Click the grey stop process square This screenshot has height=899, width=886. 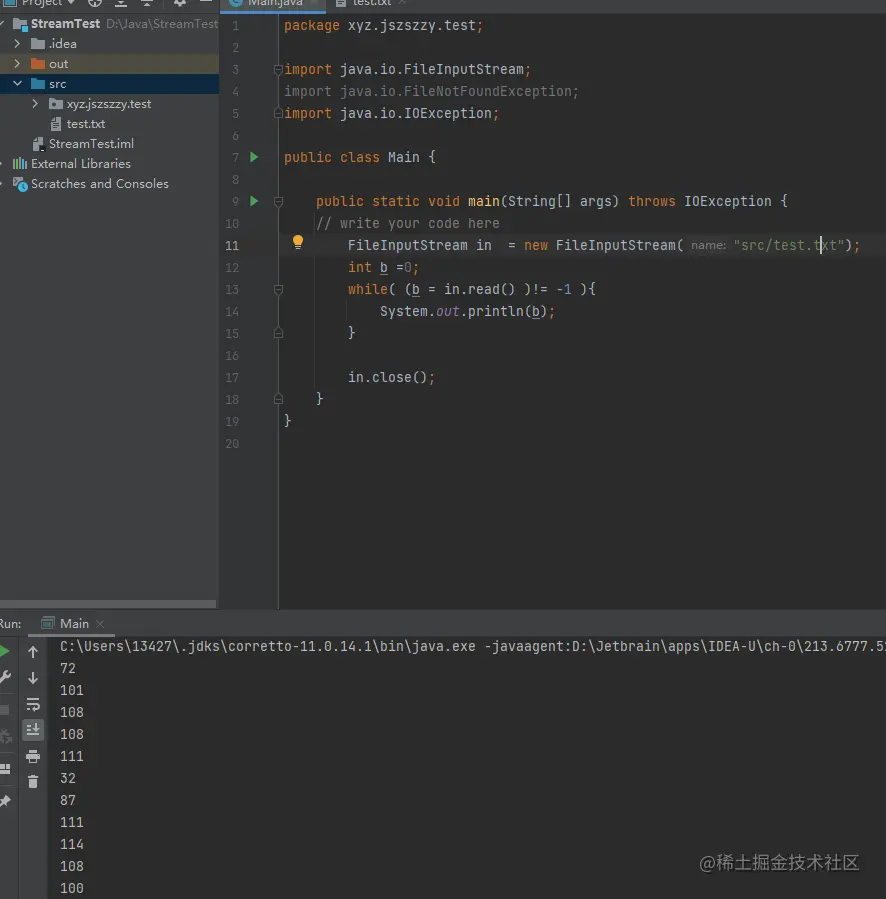pos(4,710)
